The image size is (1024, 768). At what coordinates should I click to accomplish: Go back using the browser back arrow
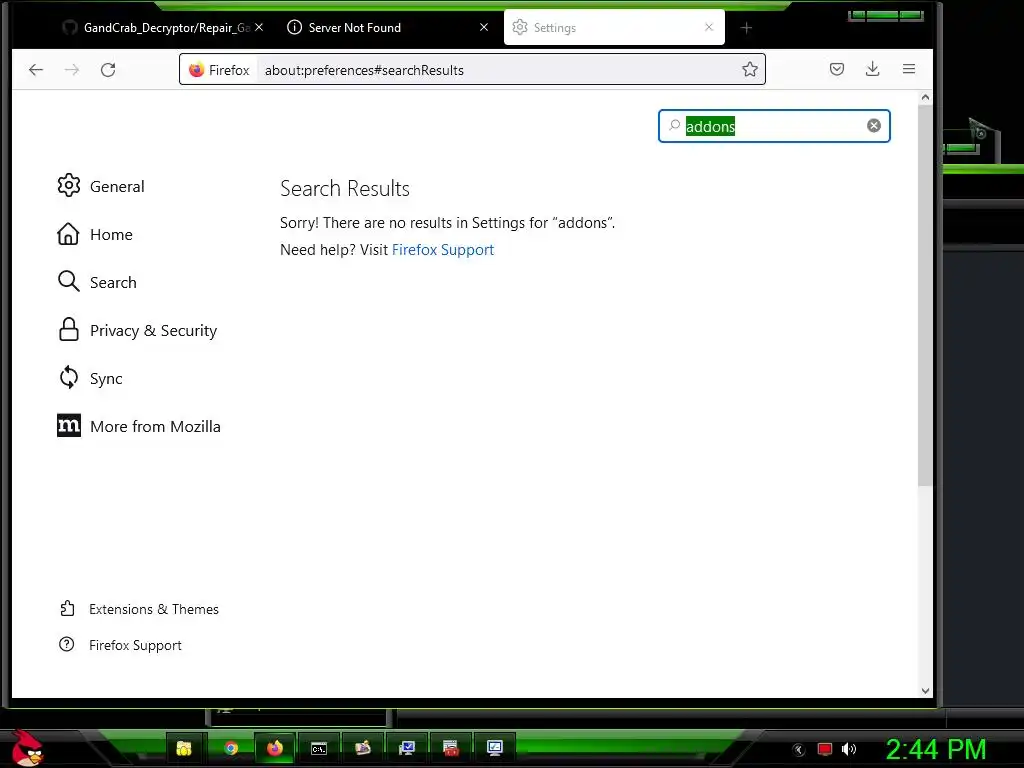[x=36, y=70]
